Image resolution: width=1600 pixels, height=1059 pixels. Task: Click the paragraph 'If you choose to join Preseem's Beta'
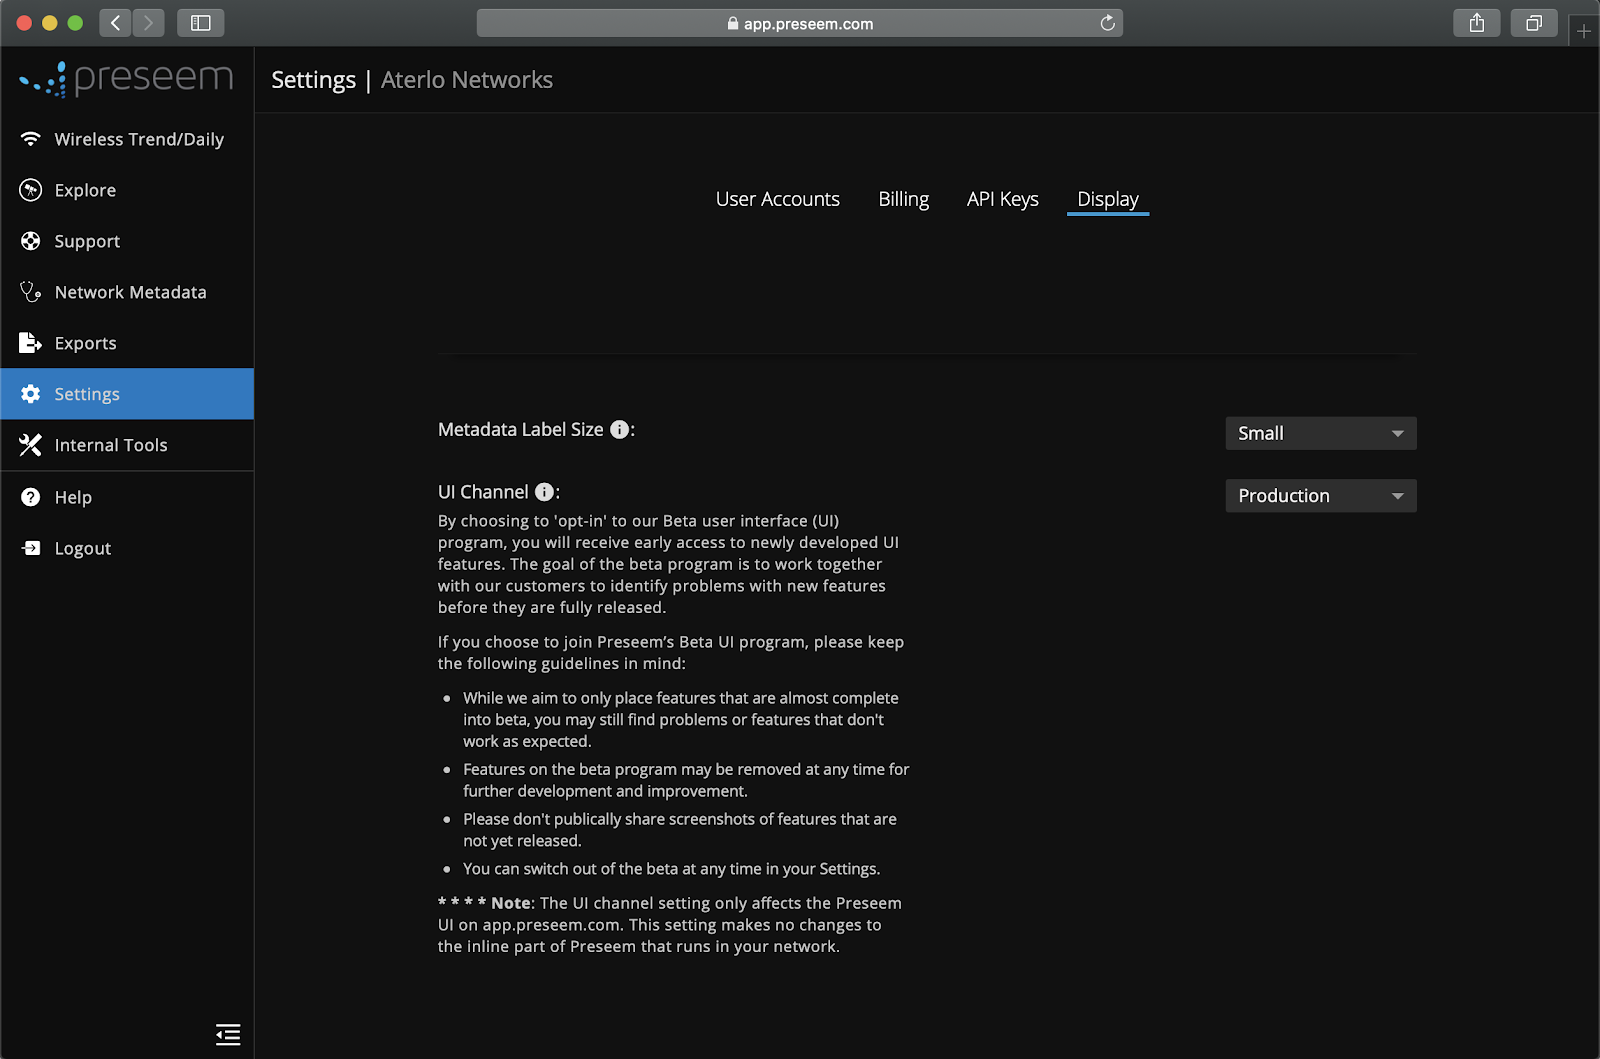[671, 653]
